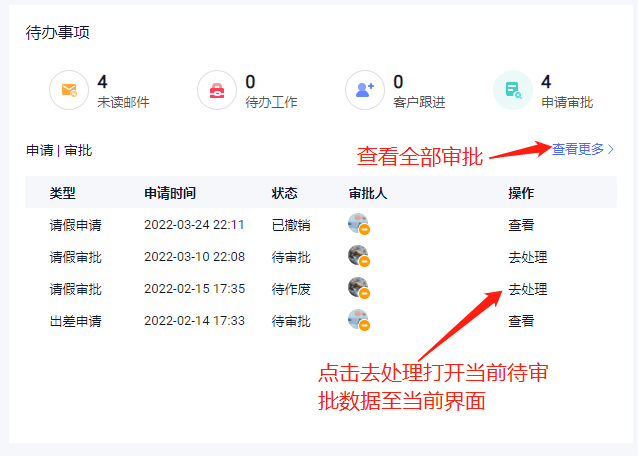Image resolution: width=638 pixels, height=456 pixels.
Task: Select the 未读邮件 label
Action: click(123, 102)
